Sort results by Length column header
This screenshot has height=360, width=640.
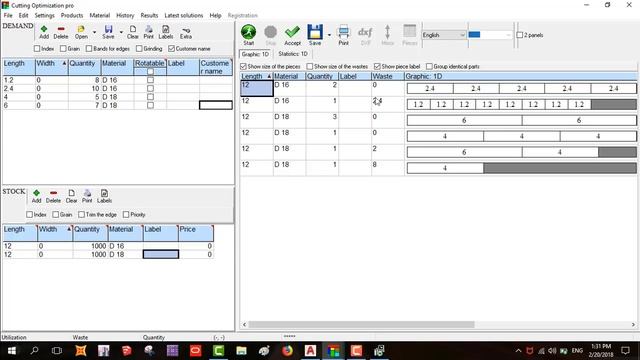pyautogui.click(x=256, y=76)
